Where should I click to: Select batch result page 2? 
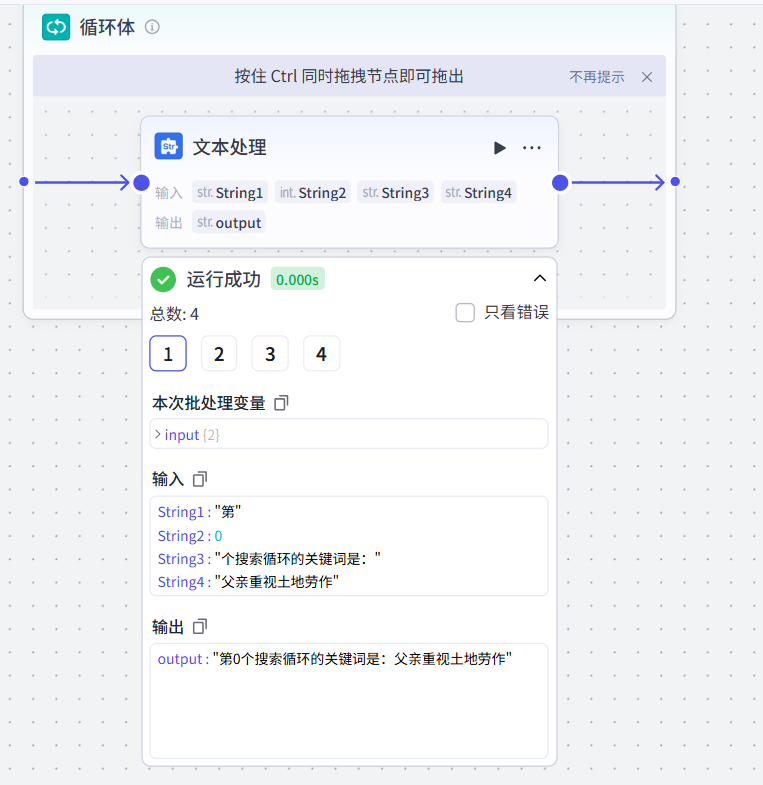pos(219,354)
